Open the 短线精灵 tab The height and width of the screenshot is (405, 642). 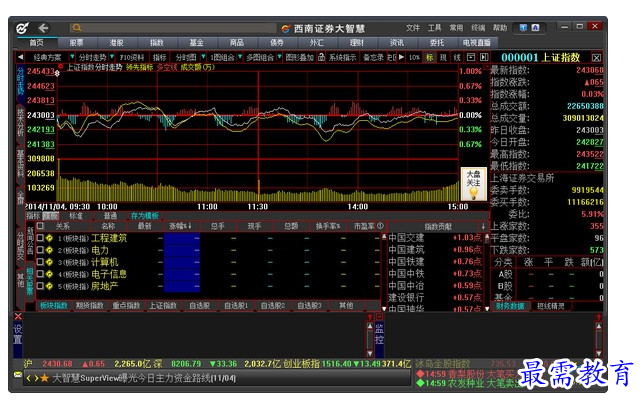551,306
